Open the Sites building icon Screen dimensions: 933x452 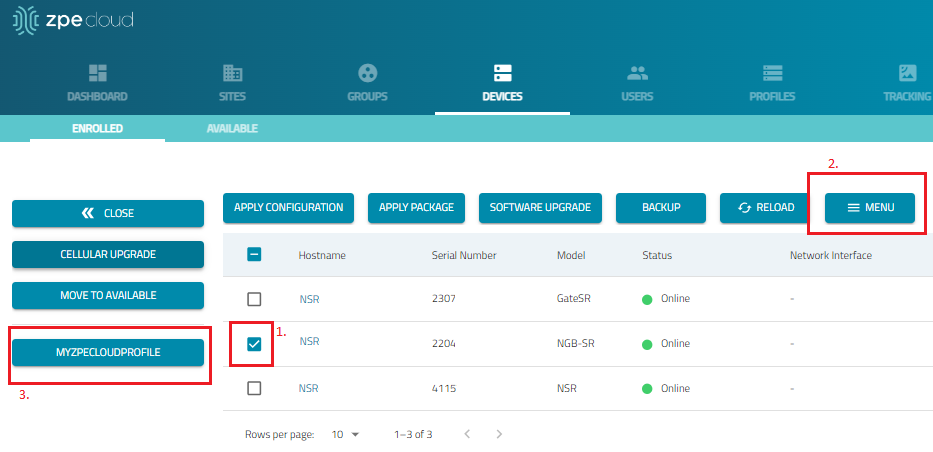232,73
